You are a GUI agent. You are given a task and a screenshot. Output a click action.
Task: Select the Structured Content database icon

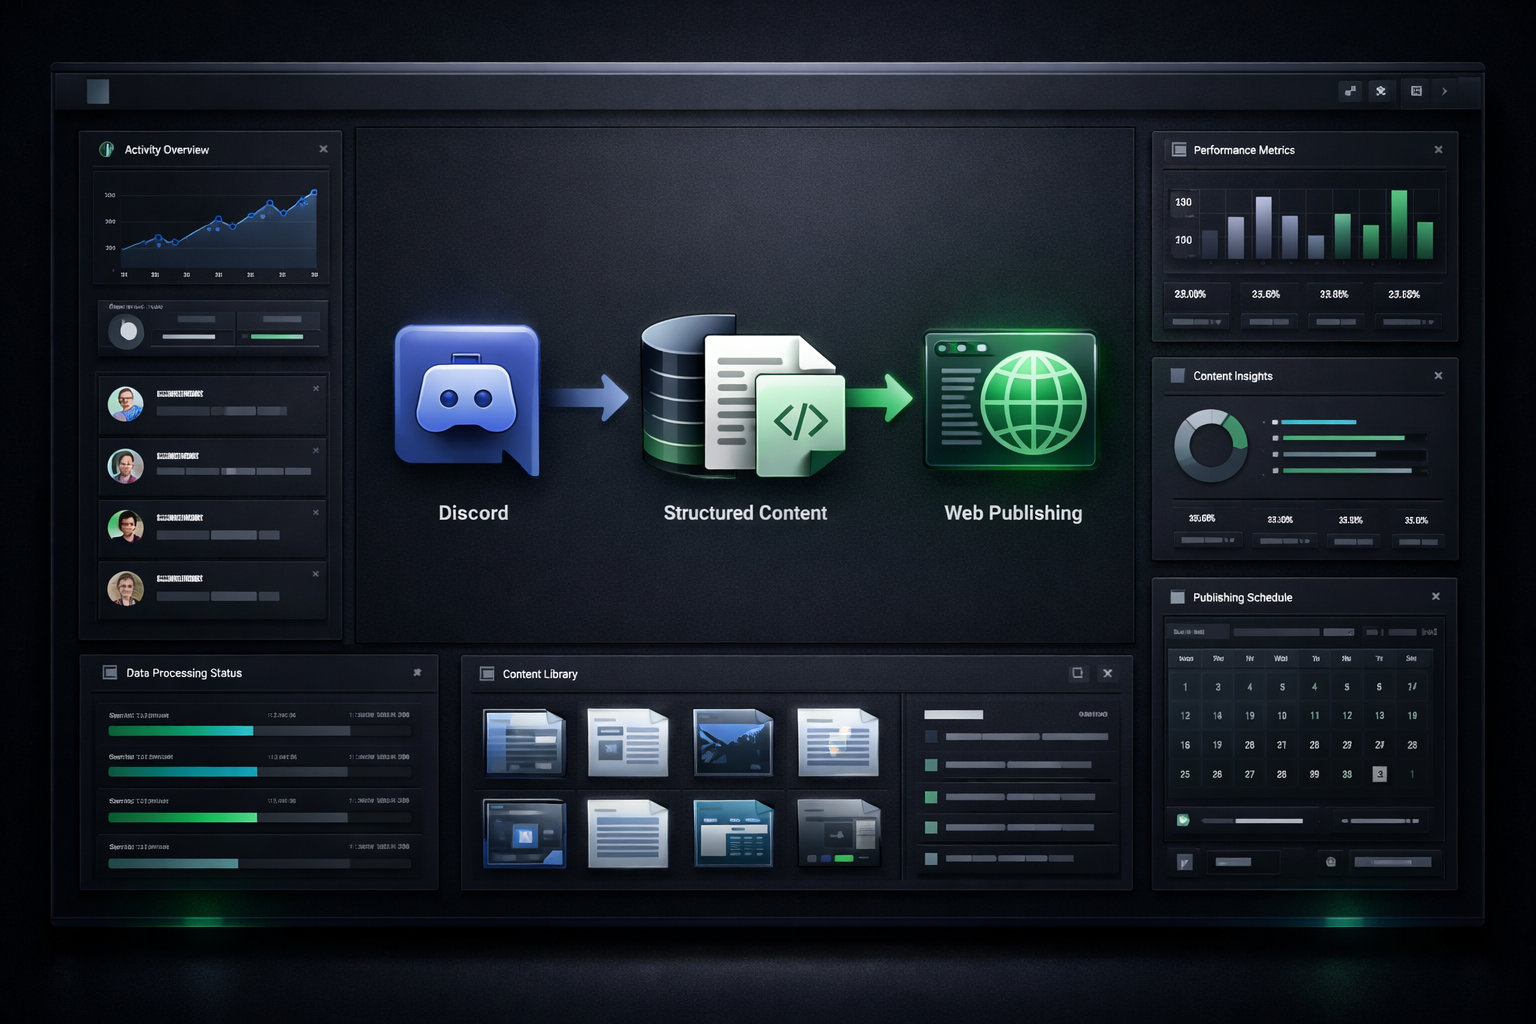coord(680,395)
